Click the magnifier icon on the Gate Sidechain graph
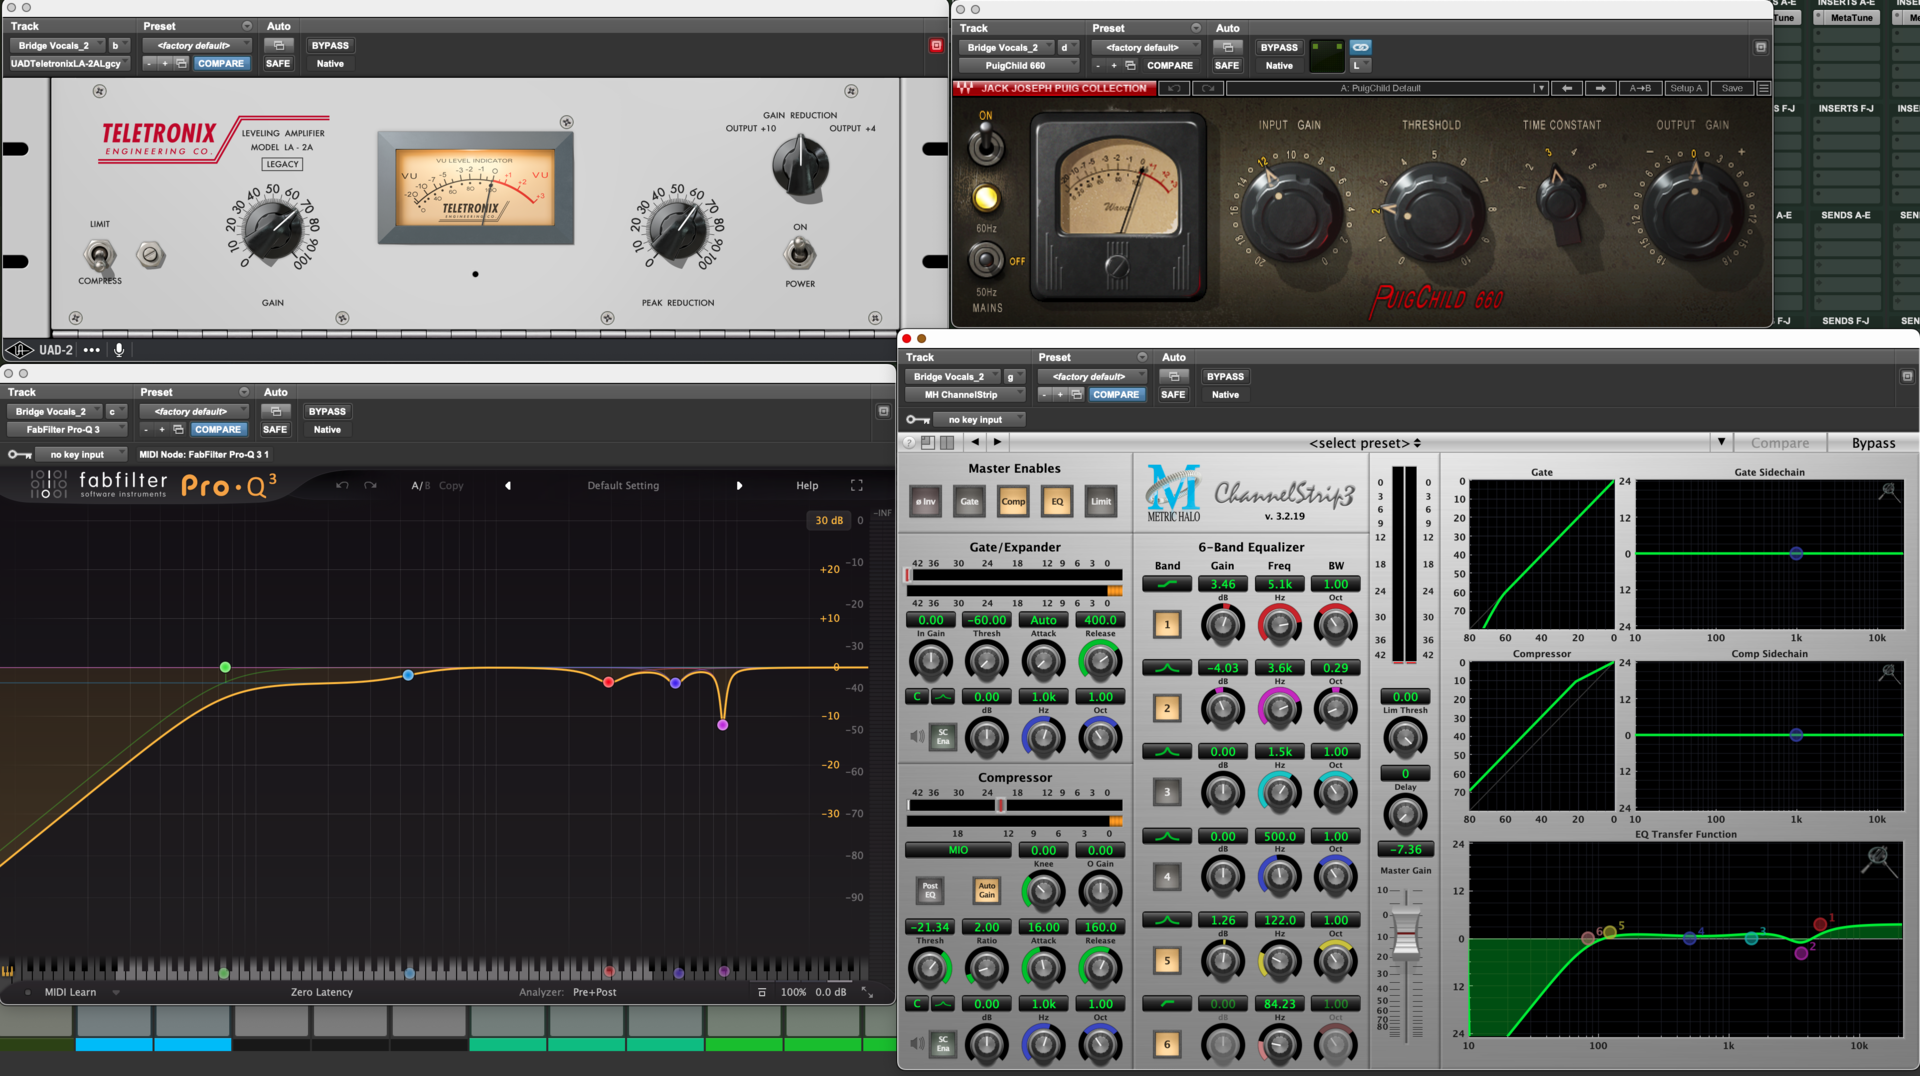 (1888, 491)
